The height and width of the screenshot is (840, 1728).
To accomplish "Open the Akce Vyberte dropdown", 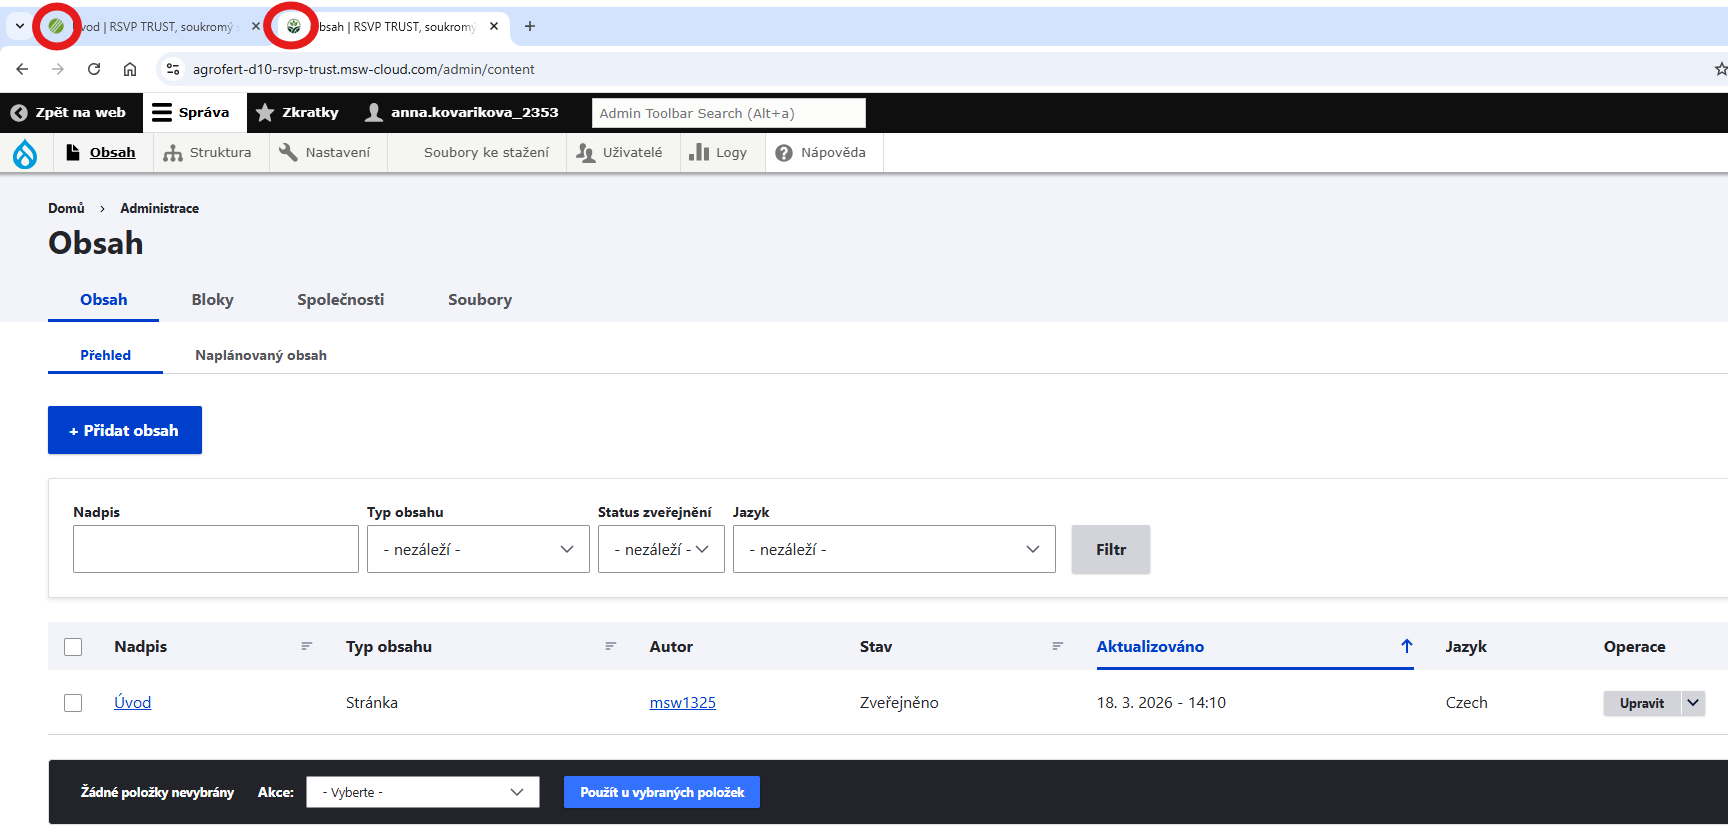I will [x=422, y=792].
